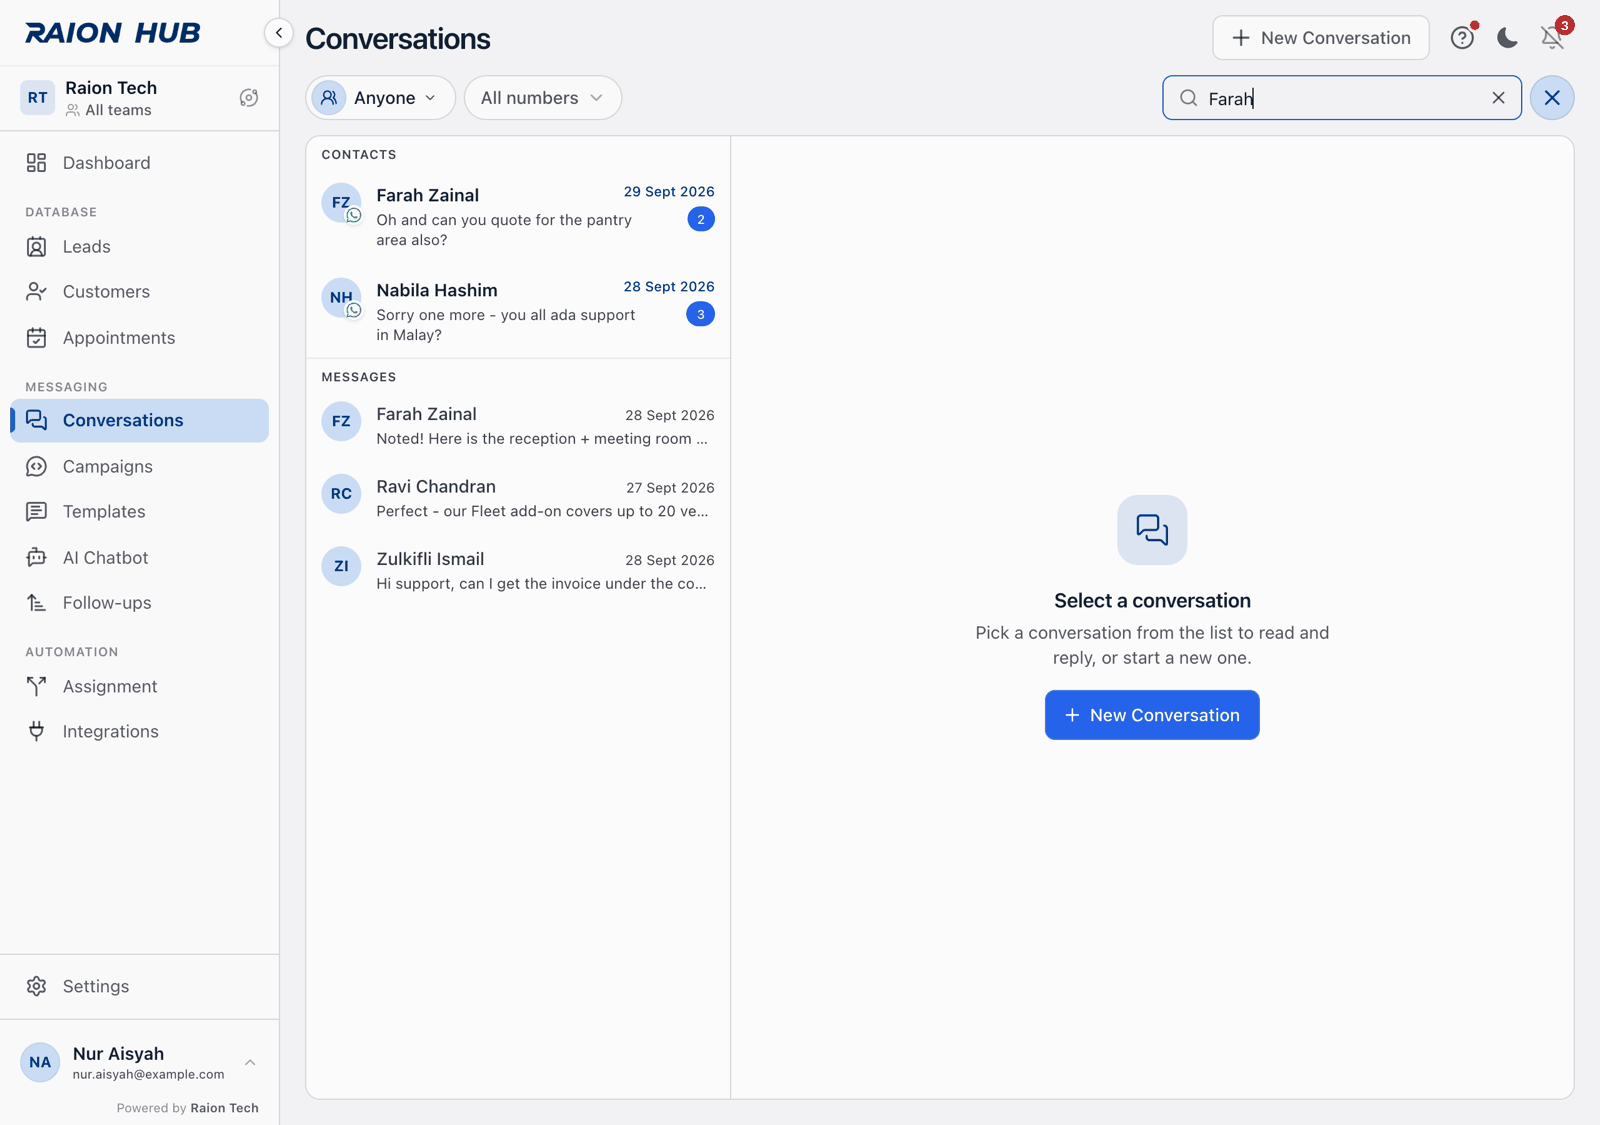Click the Raion Tech workspace name
The width and height of the screenshot is (1600, 1125).
(x=111, y=88)
